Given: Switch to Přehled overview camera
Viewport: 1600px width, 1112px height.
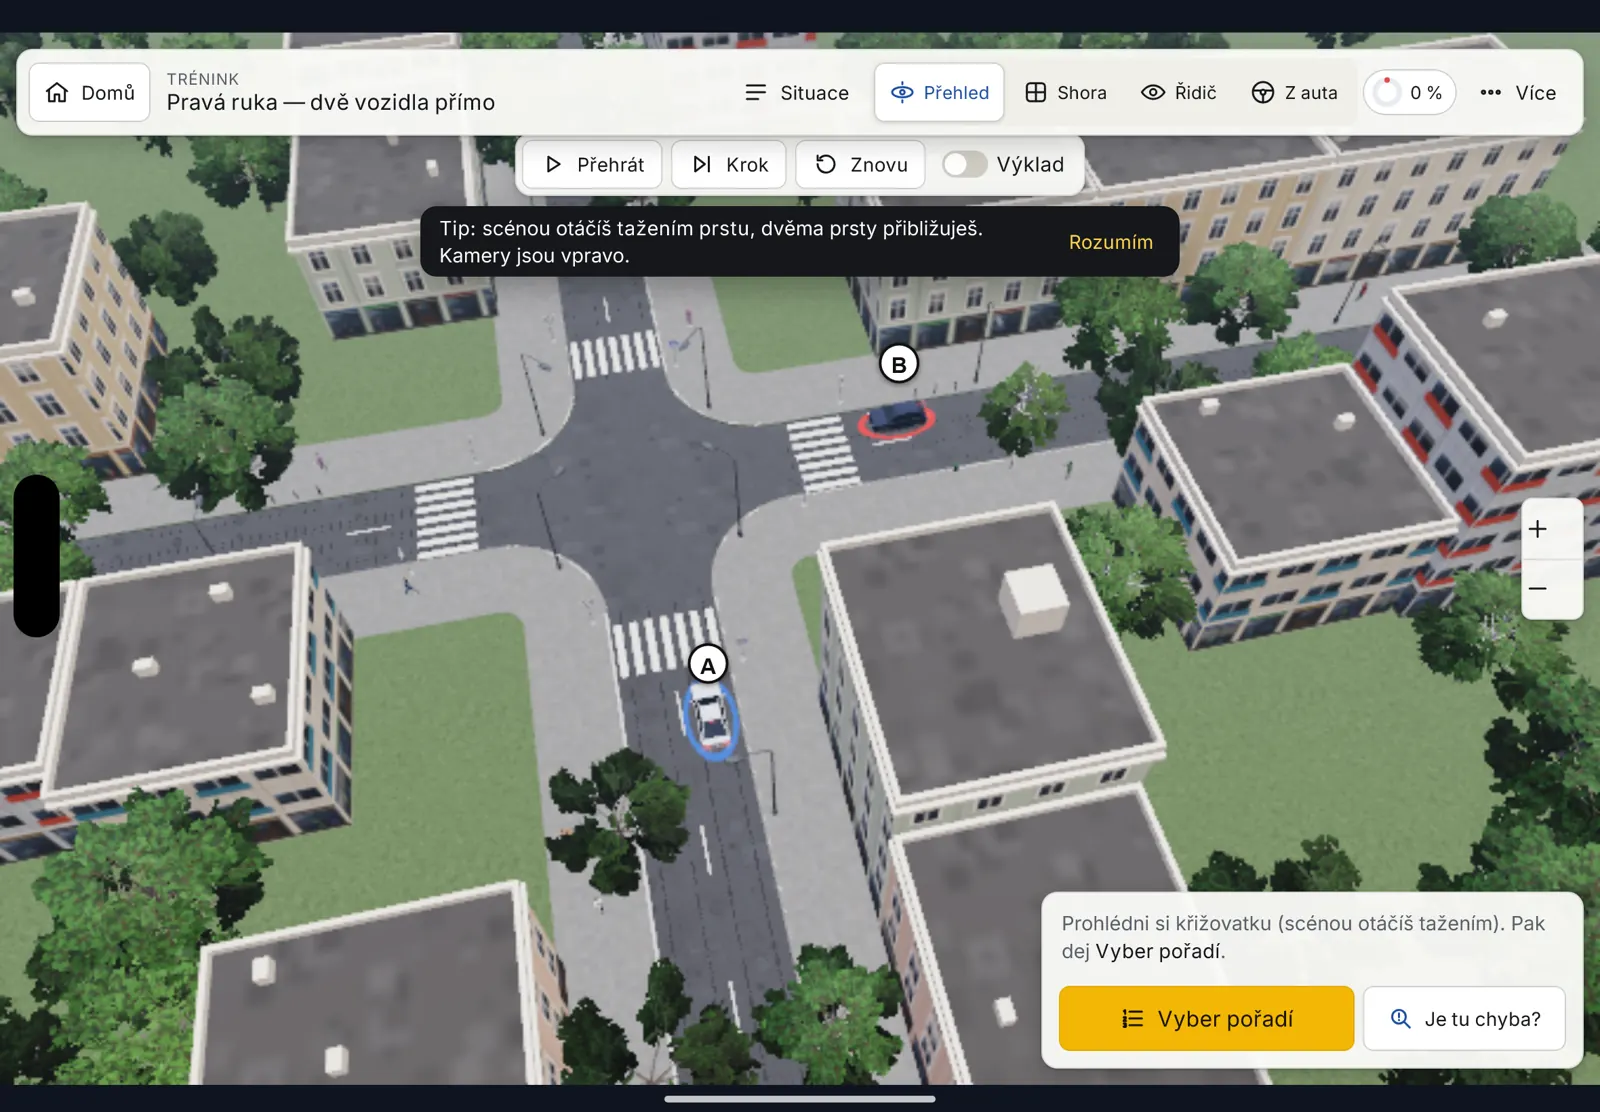Looking at the screenshot, I should coord(939,93).
